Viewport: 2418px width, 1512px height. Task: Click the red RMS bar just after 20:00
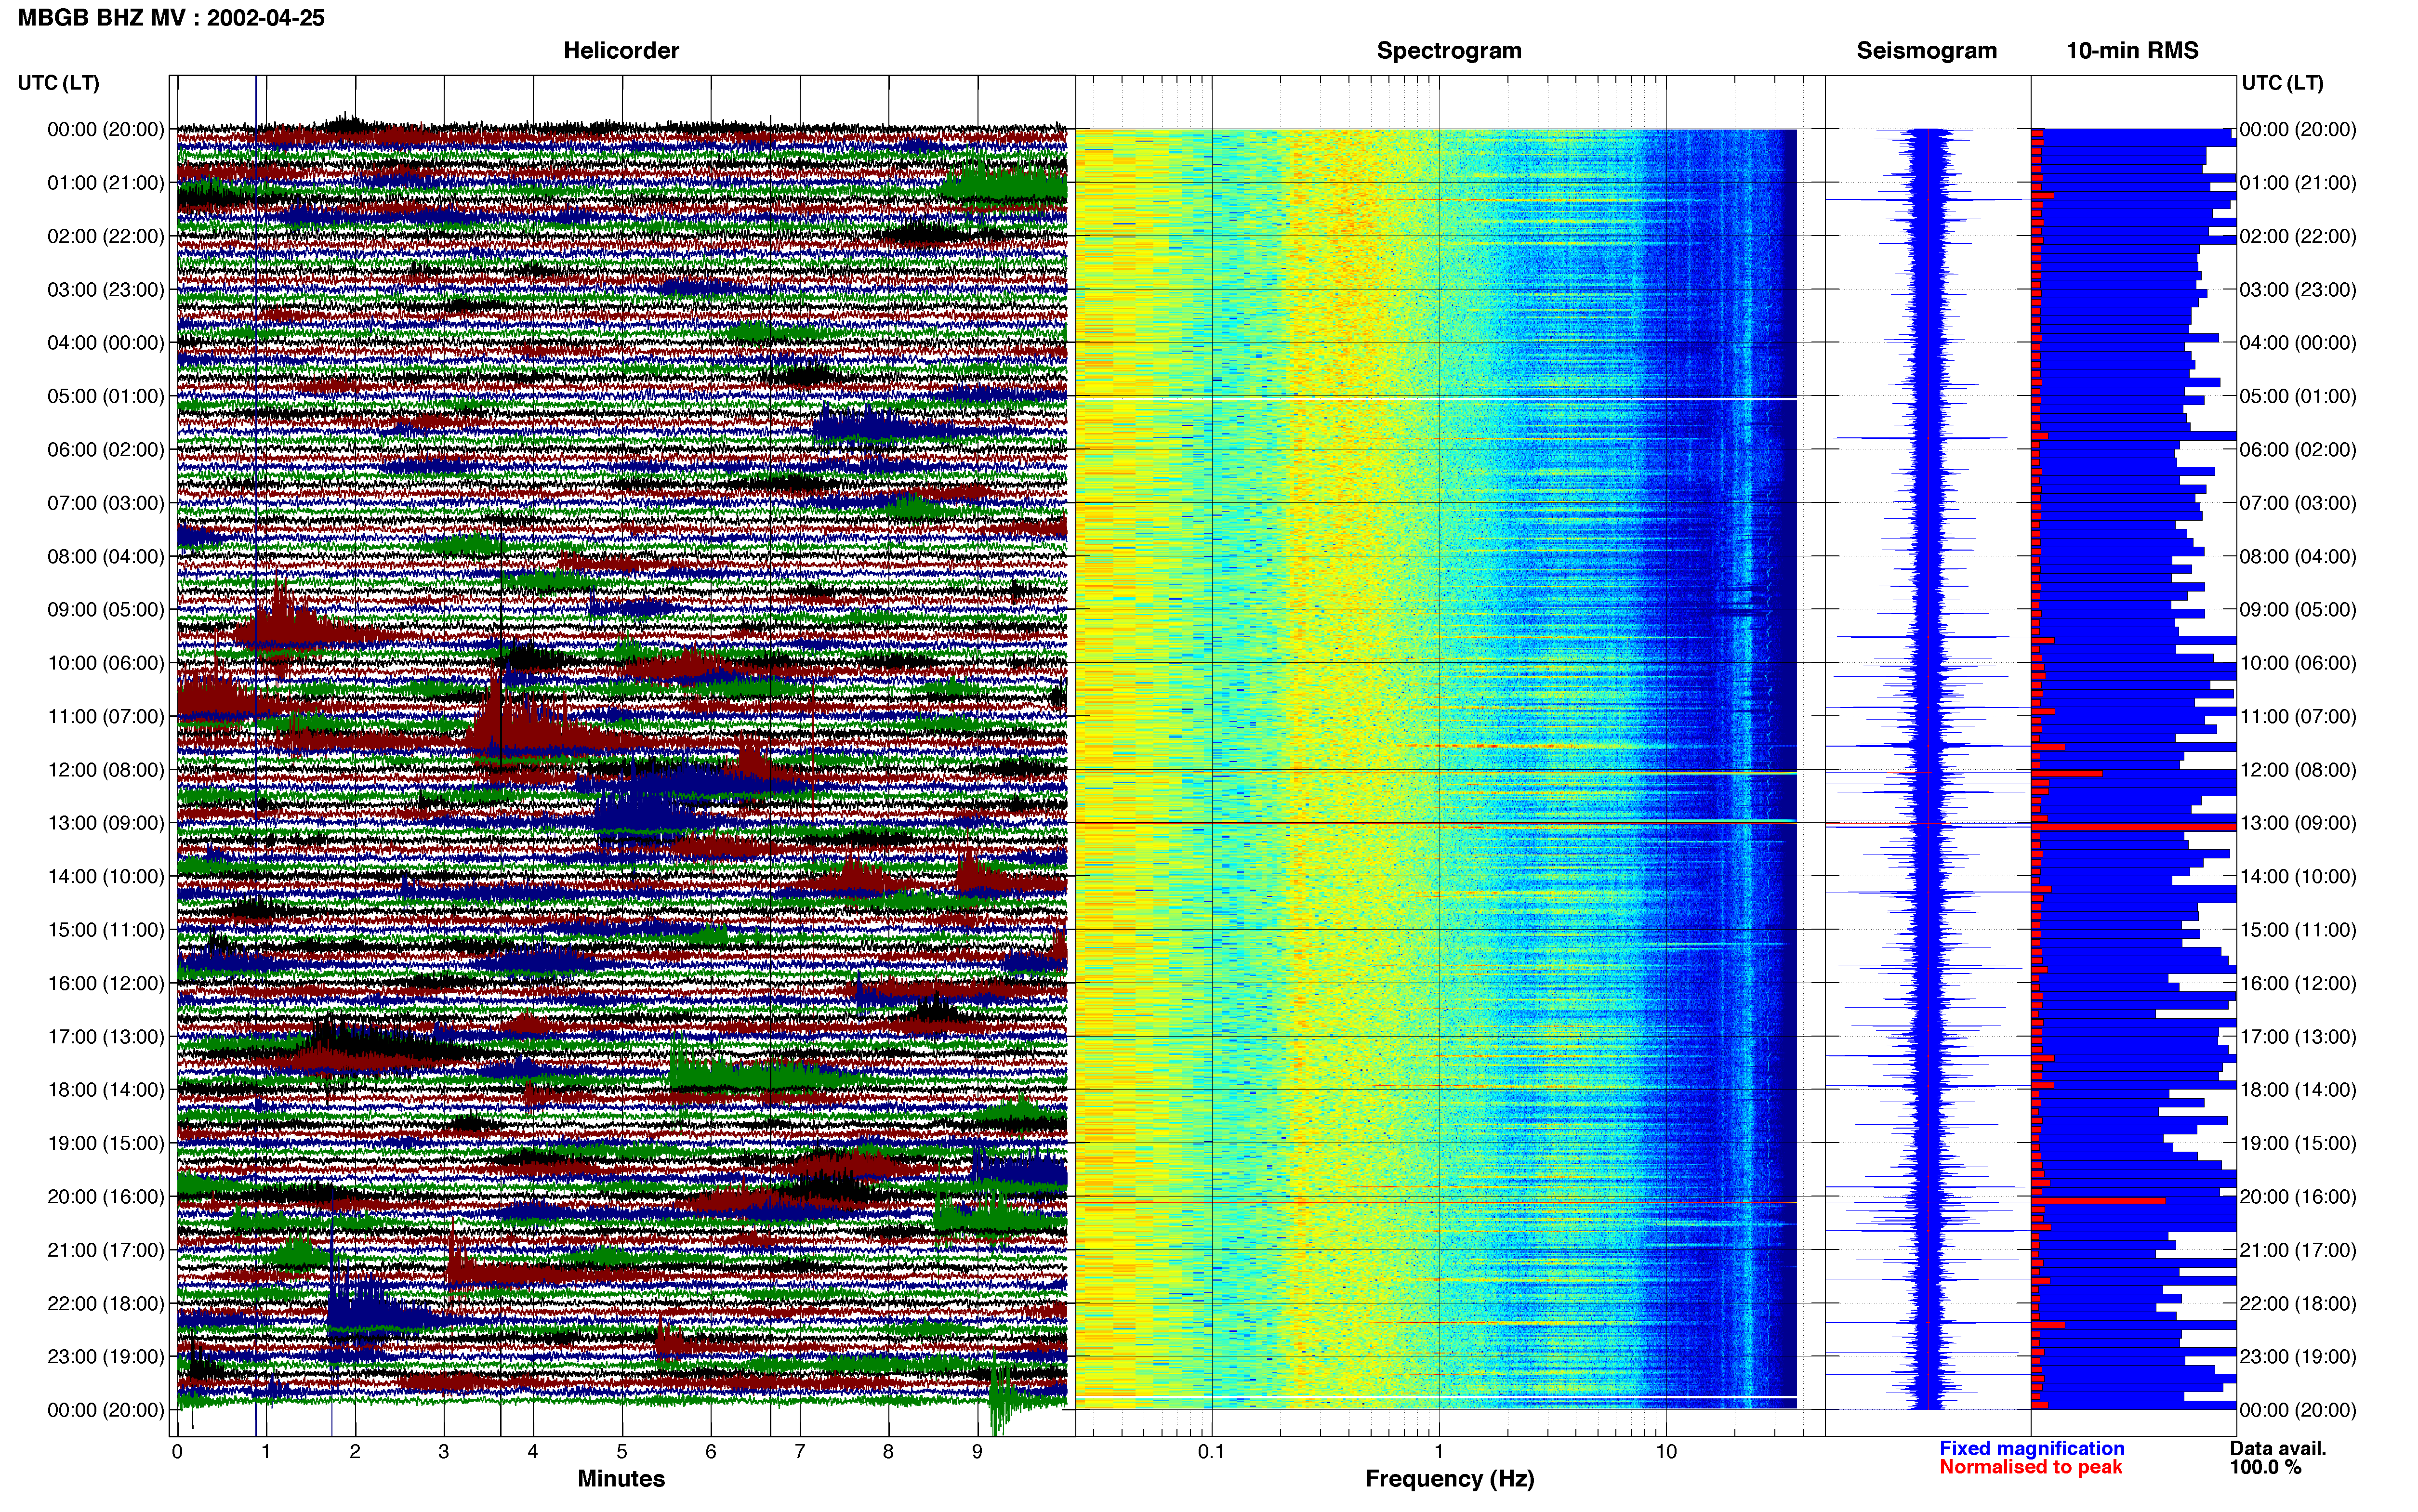point(2098,1200)
